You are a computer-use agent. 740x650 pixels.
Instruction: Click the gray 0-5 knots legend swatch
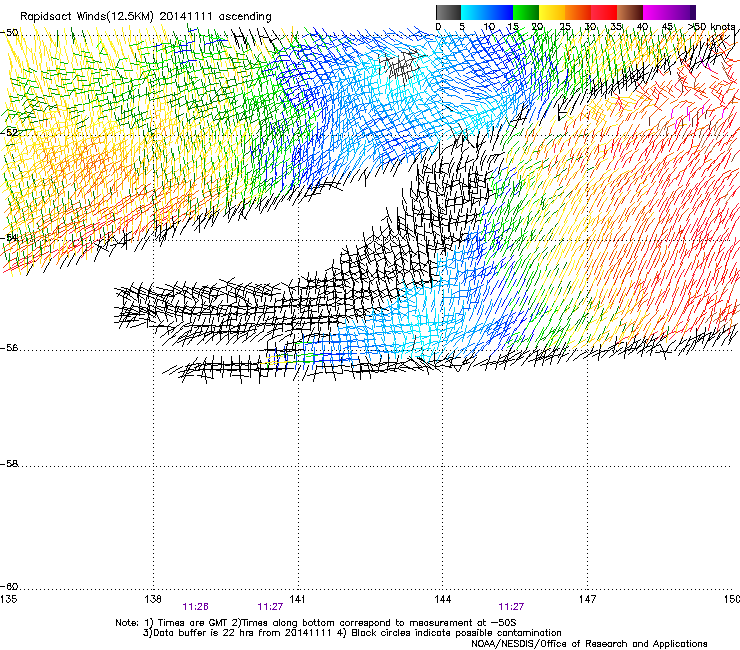(x=448, y=12)
